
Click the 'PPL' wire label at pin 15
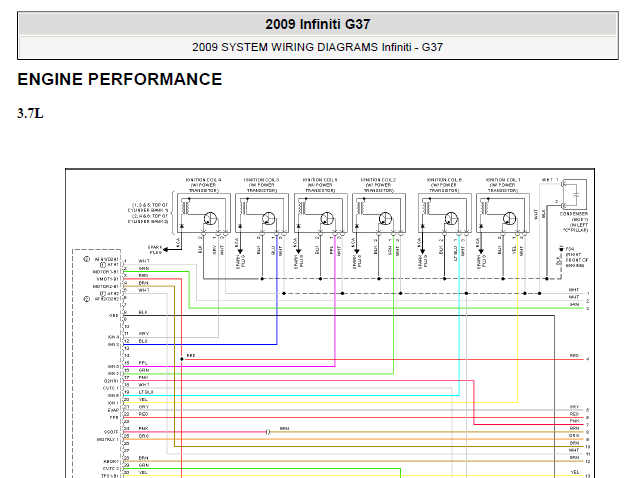[143, 363]
